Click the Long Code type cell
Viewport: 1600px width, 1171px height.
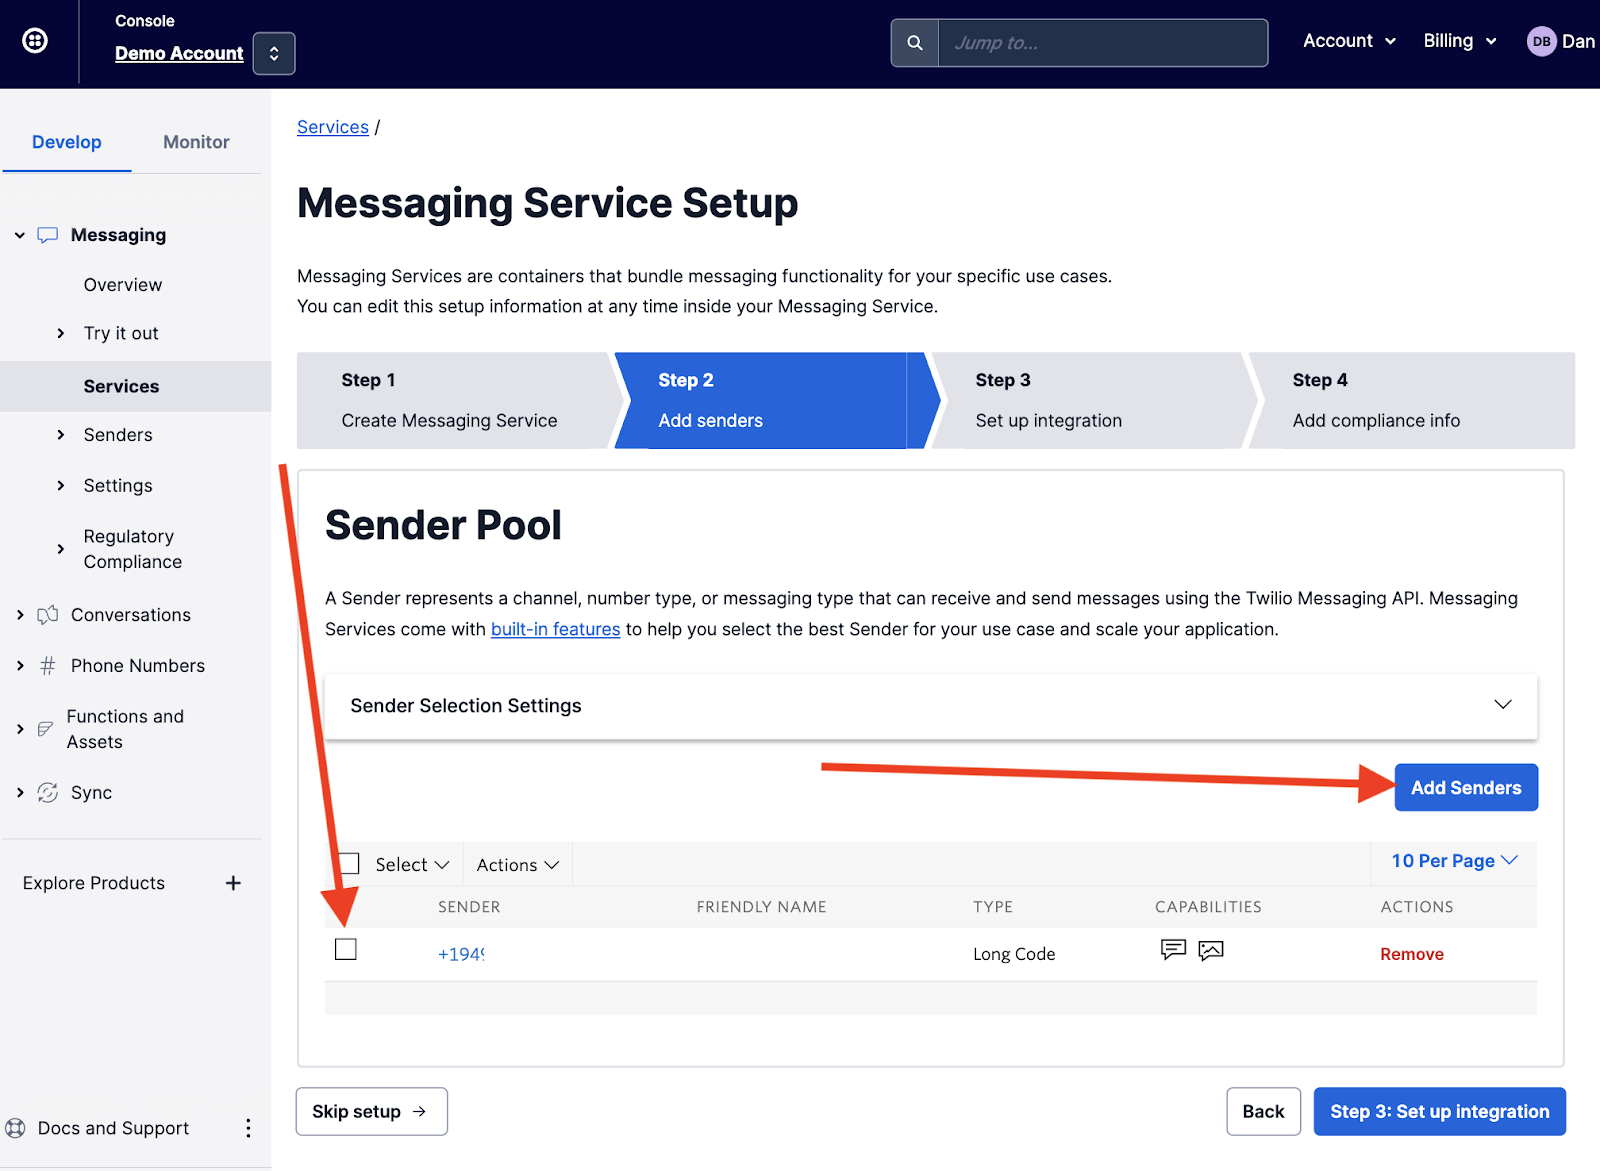(1014, 954)
